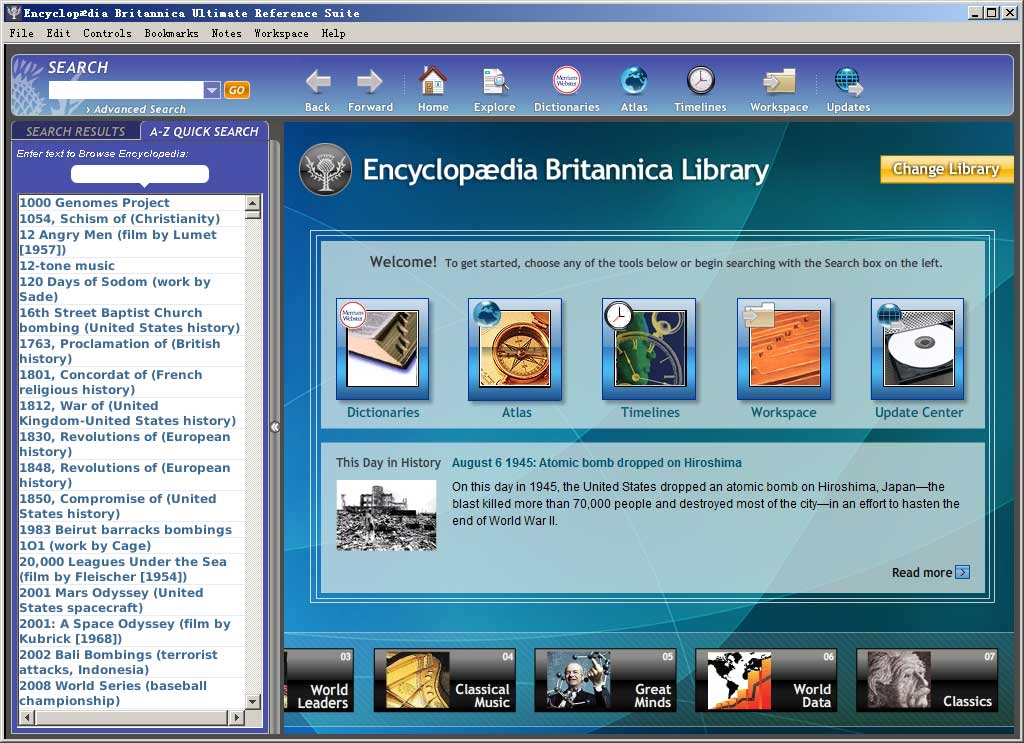Click list scrollbar down arrow
The image size is (1024, 743).
(253, 701)
